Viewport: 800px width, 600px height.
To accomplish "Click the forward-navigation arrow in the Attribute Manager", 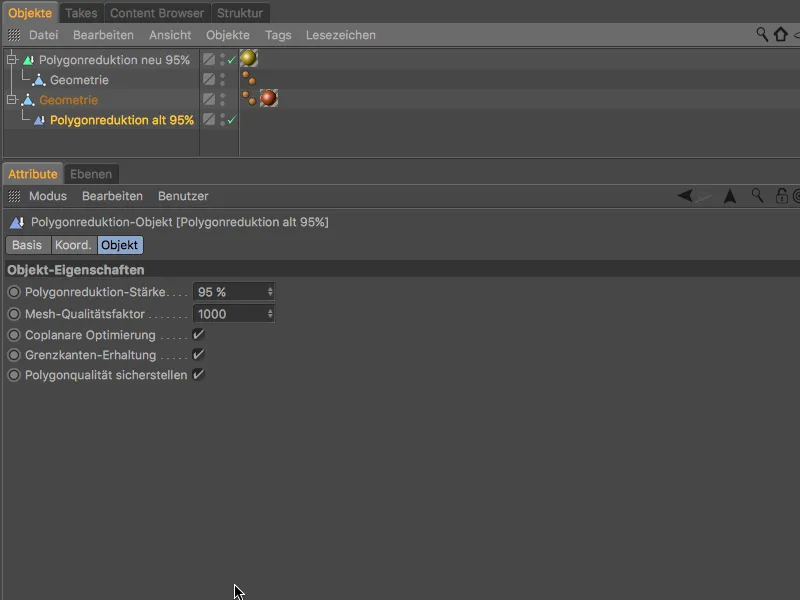I will [730, 196].
